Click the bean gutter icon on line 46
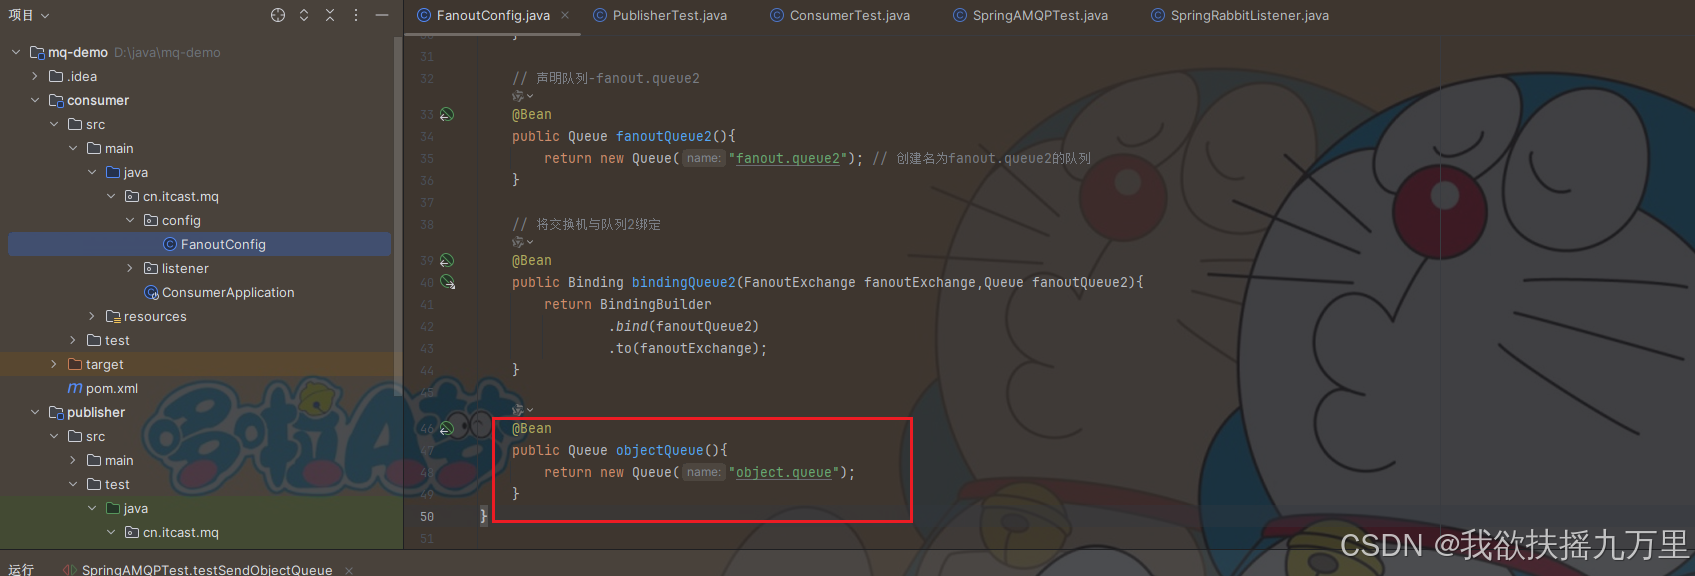Viewport: 1695px width, 576px height. tap(447, 428)
